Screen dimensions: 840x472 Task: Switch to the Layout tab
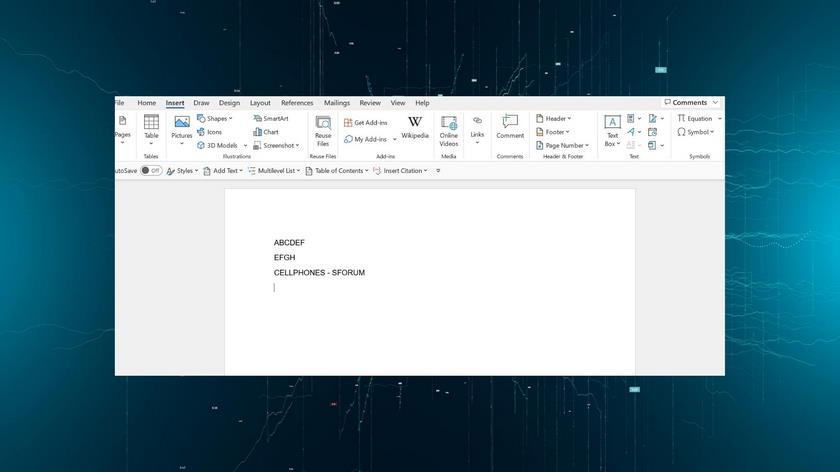[260, 102]
